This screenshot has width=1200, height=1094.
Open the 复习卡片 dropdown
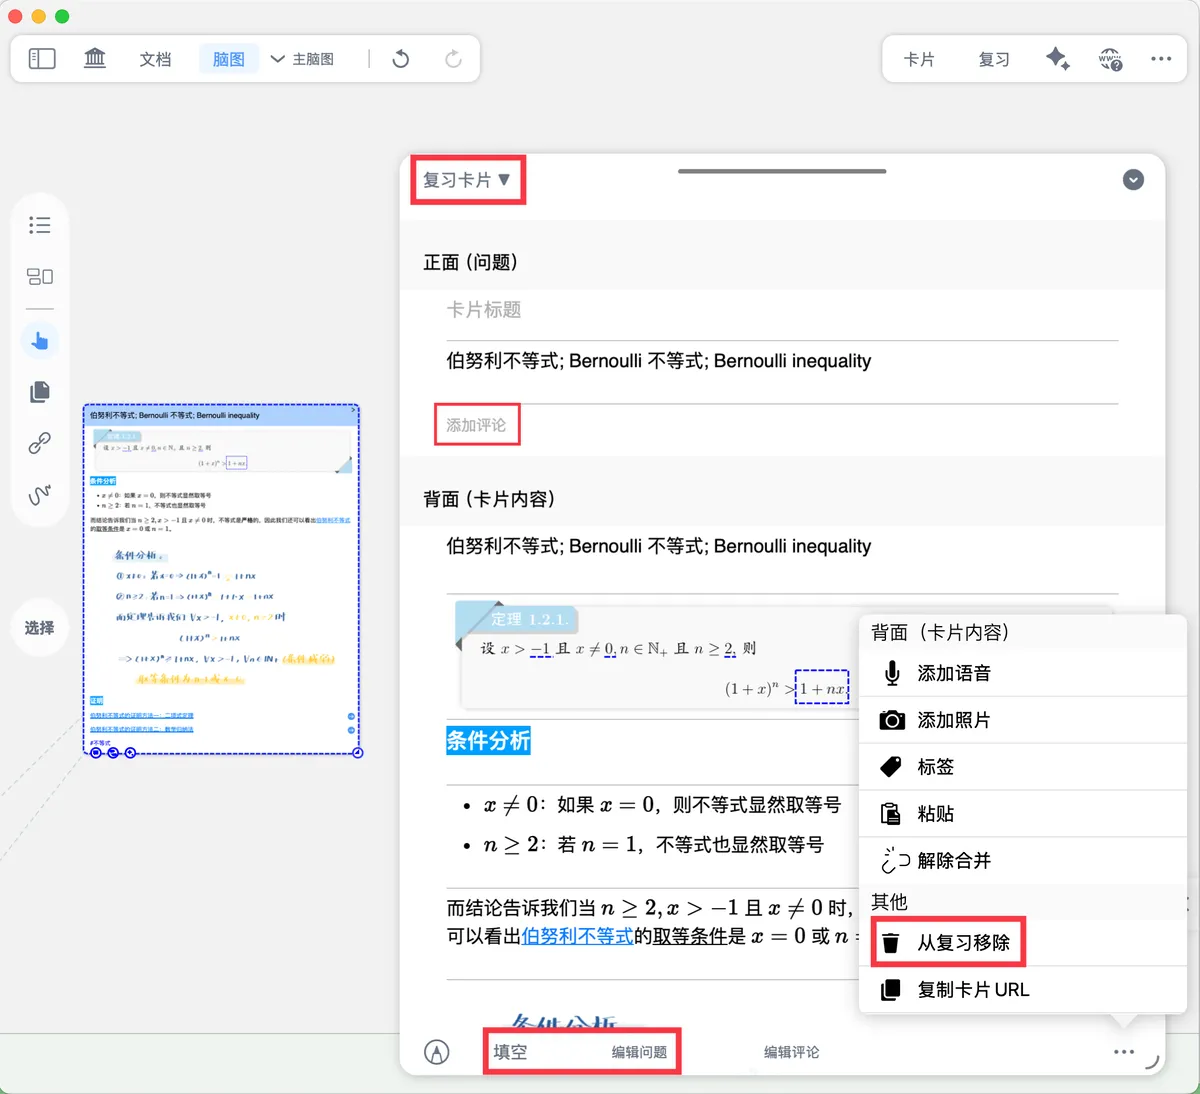pyautogui.click(x=467, y=180)
